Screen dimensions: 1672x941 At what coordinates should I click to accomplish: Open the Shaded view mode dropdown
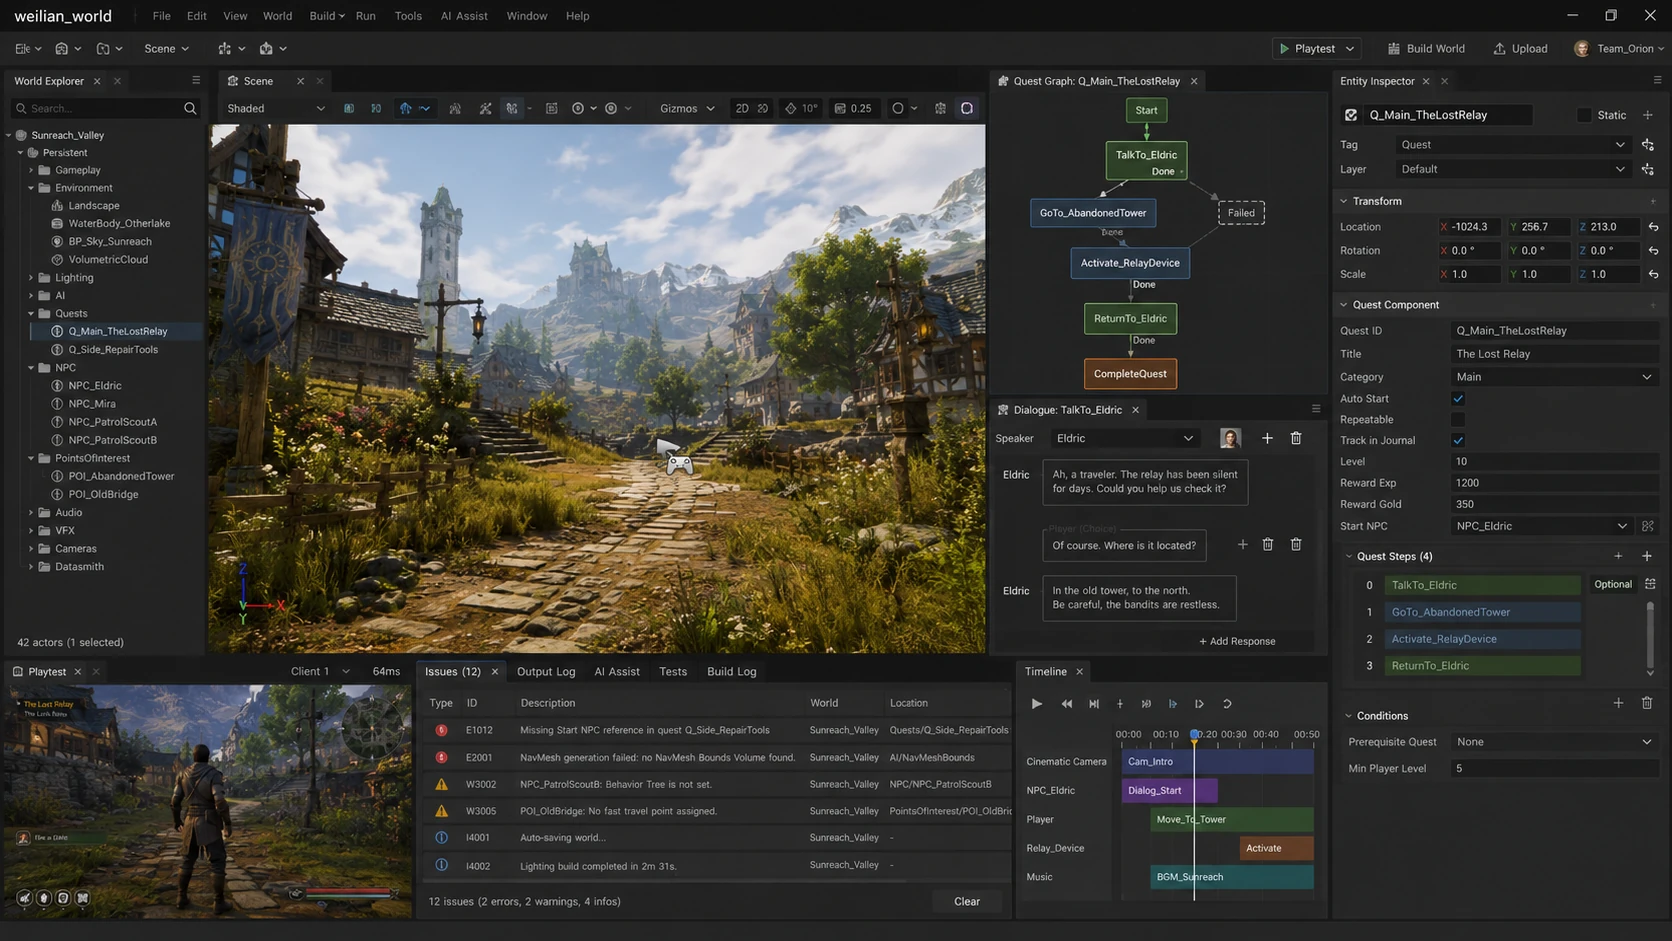(x=275, y=108)
